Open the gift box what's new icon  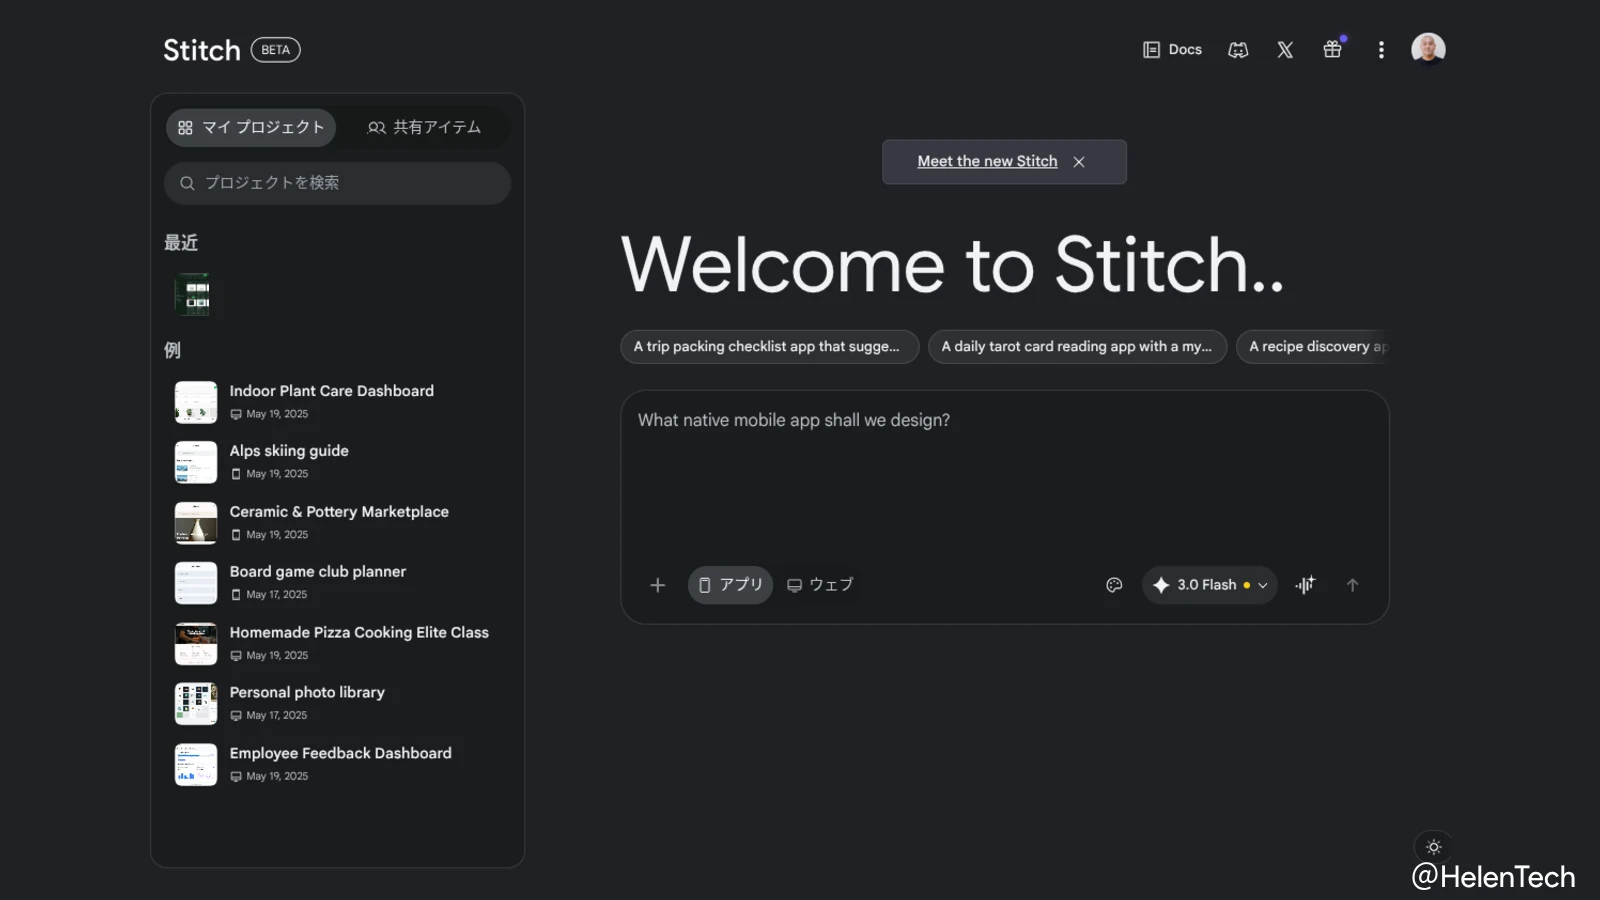(x=1332, y=50)
